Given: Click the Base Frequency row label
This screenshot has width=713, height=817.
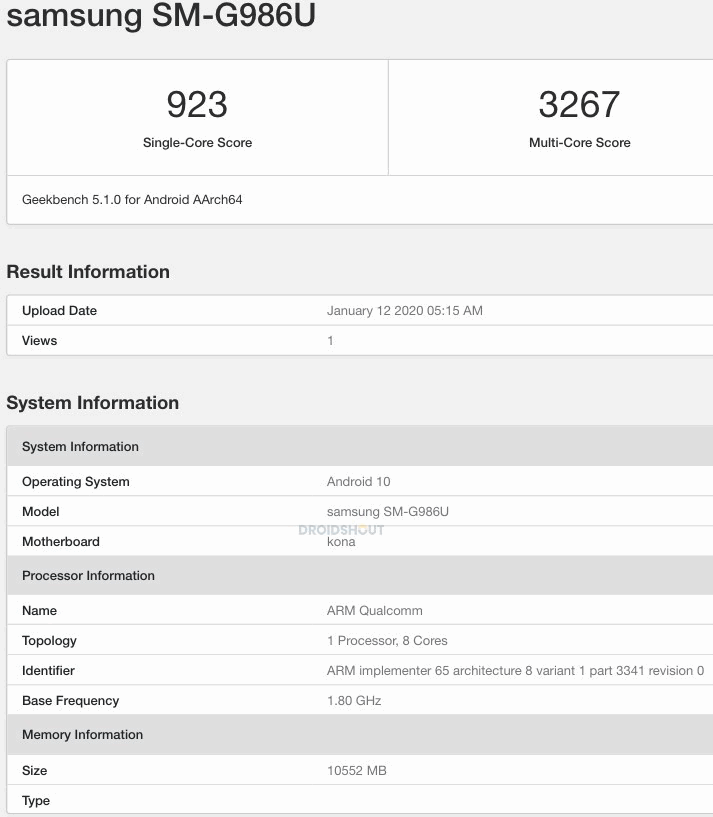Looking at the screenshot, I should 70,701.
